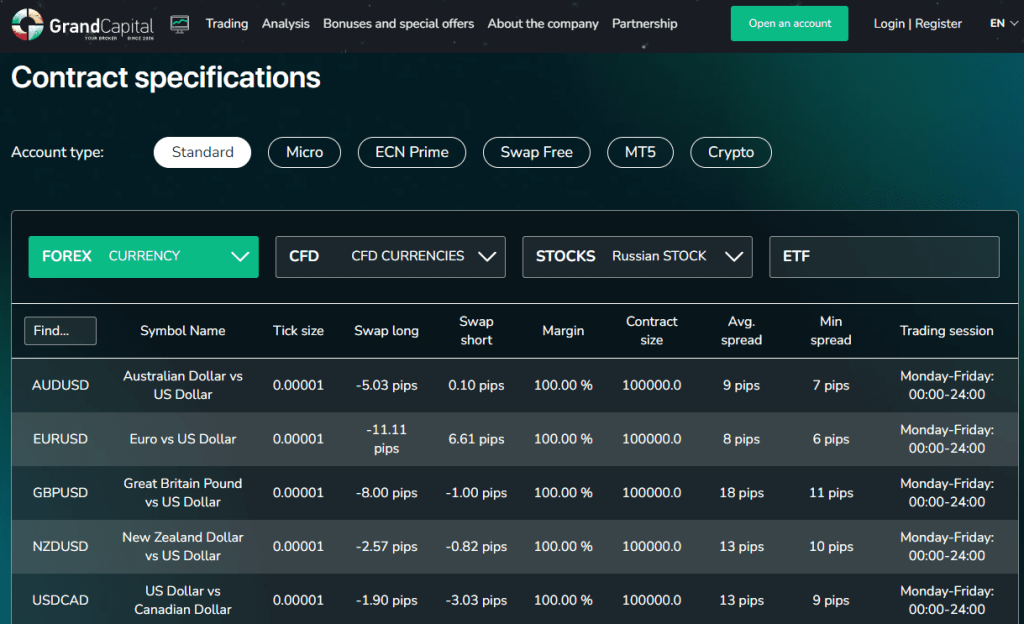Click the -1.00 pips swap short value
Screen dimensions: 1024x624
[x=476, y=493]
